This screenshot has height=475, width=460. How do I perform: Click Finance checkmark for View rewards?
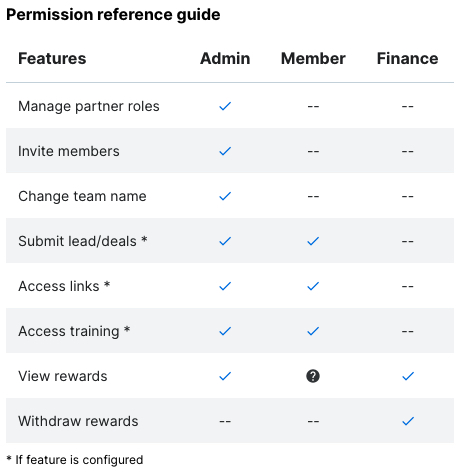point(408,376)
